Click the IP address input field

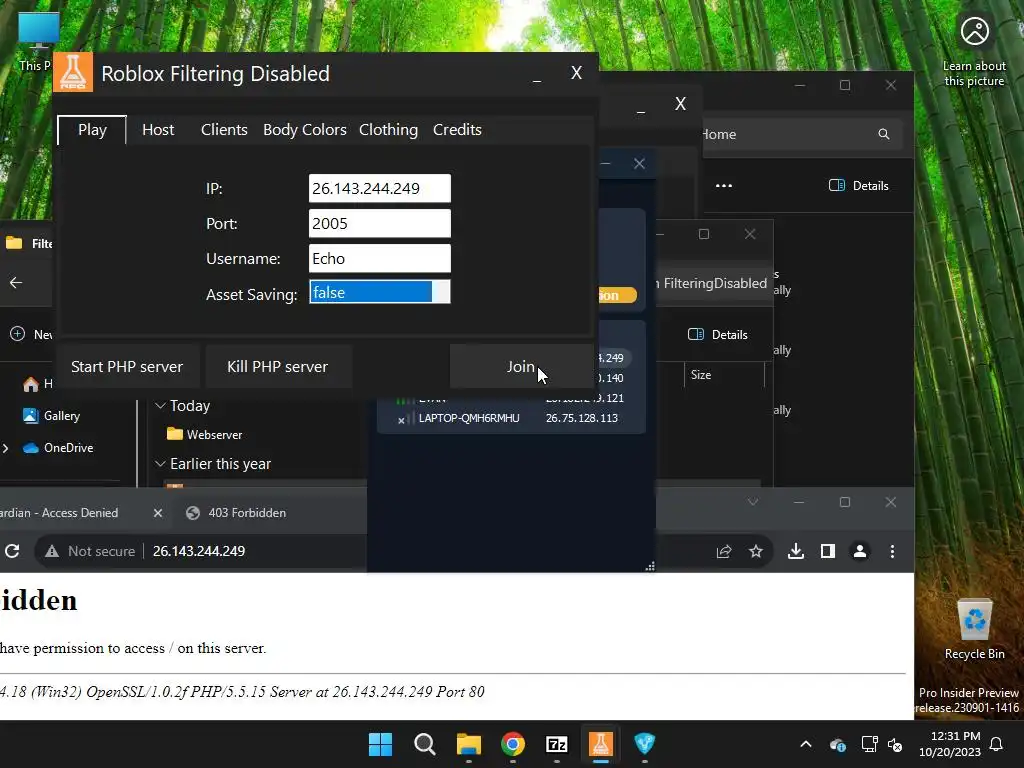pyautogui.click(x=379, y=188)
